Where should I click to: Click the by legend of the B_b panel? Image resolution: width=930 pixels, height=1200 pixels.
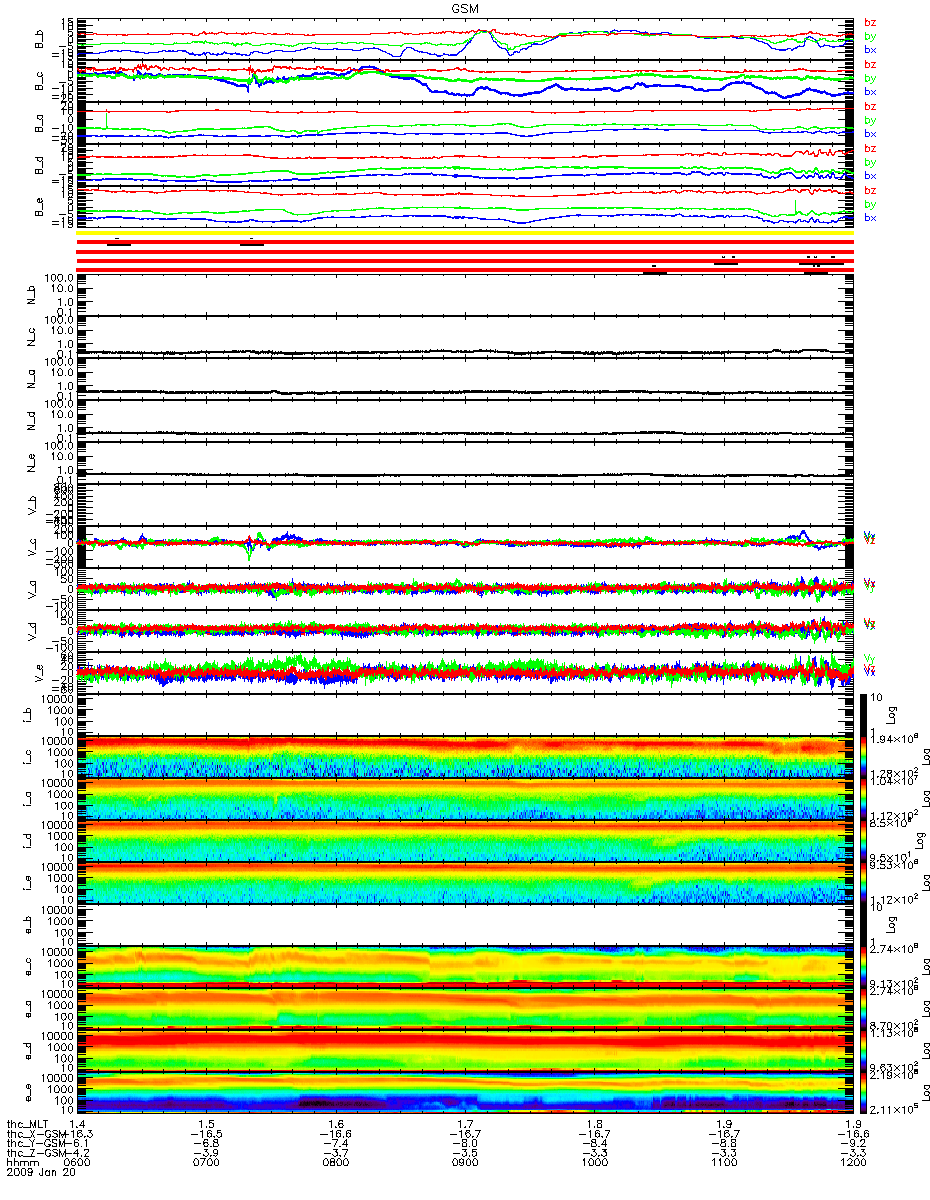tap(870, 36)
